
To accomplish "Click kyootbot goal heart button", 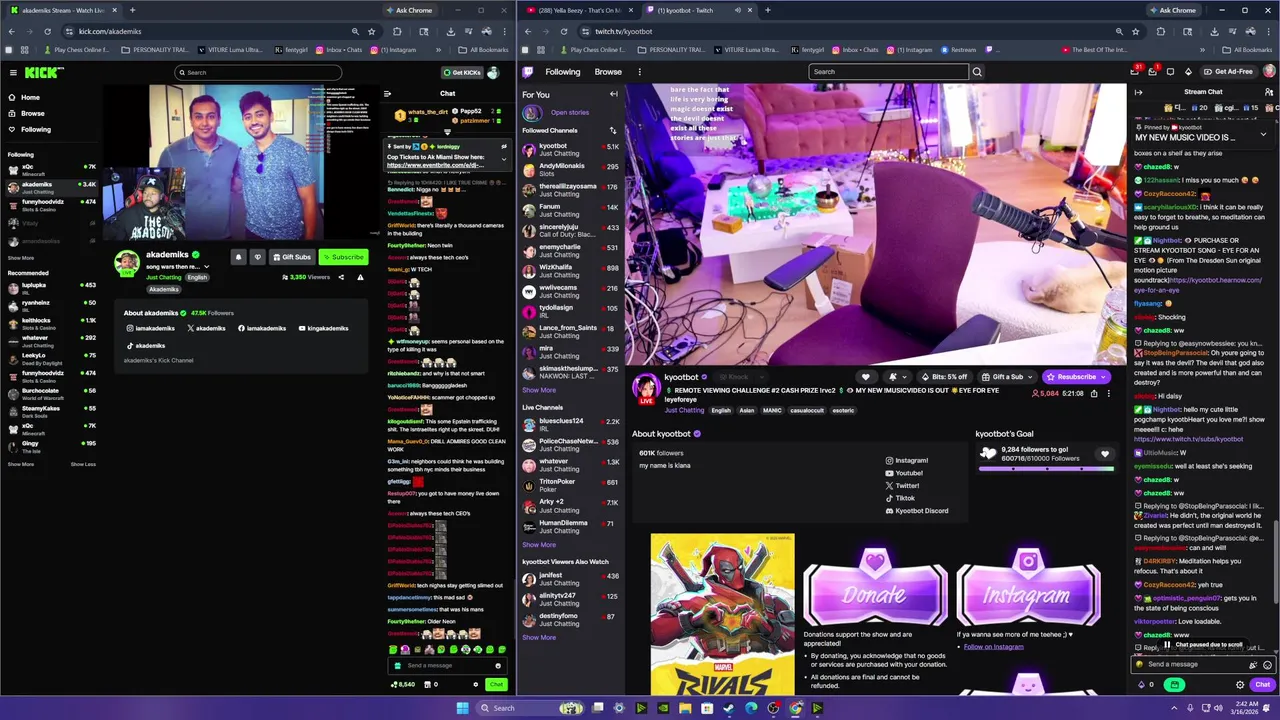I will point(1105,454).
